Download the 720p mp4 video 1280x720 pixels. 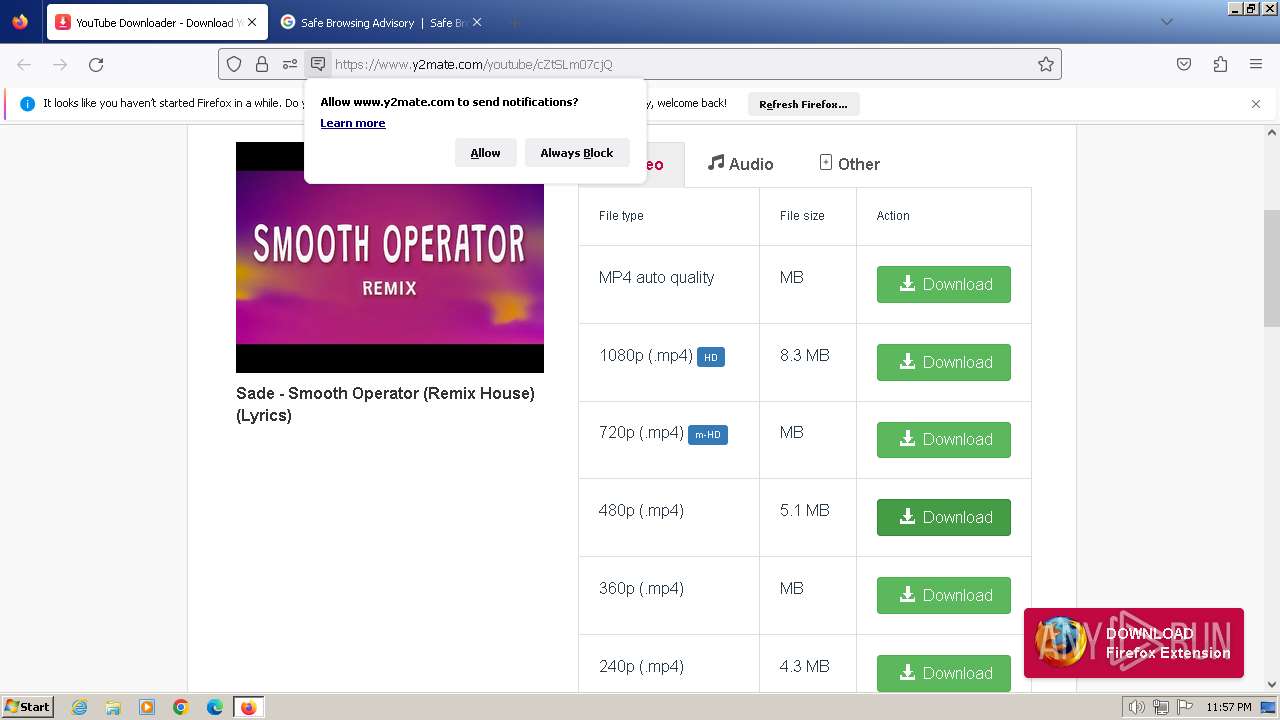pyautogui.click(x=944, y=439)
